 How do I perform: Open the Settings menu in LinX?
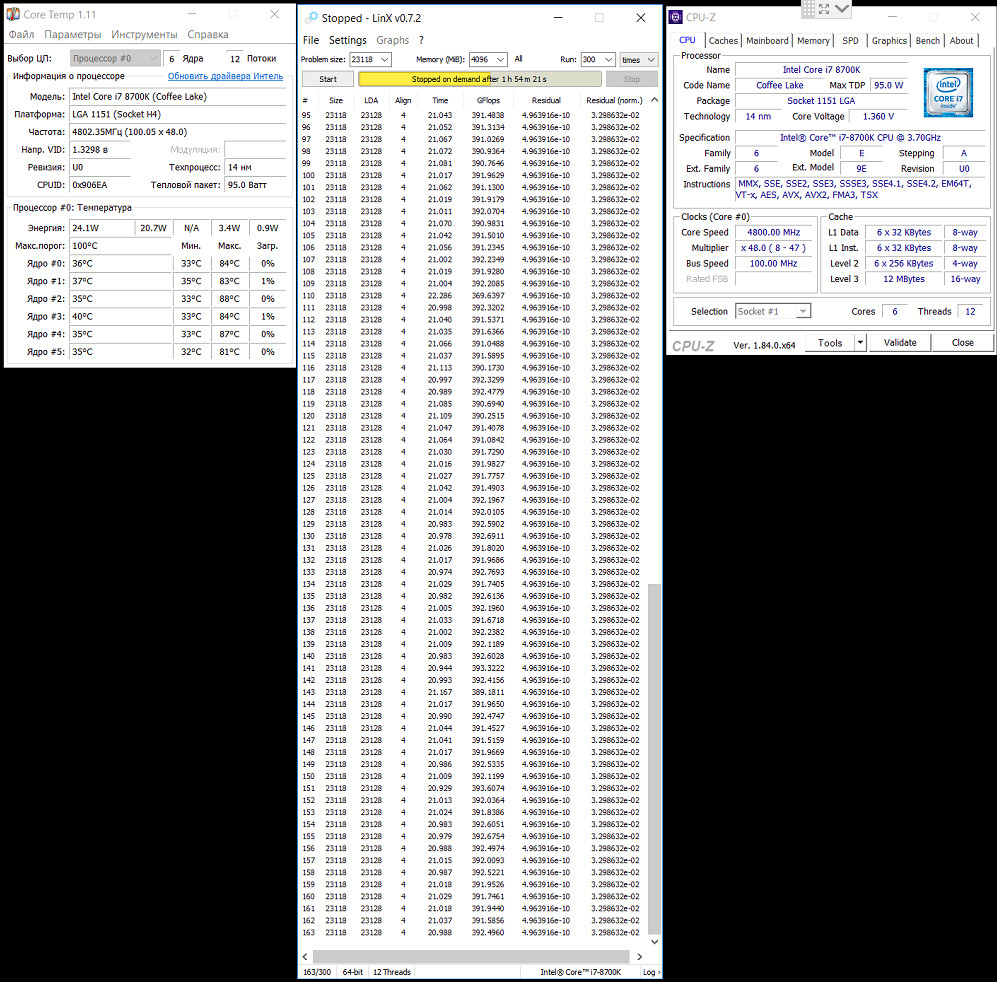click(x=348, y=40)
